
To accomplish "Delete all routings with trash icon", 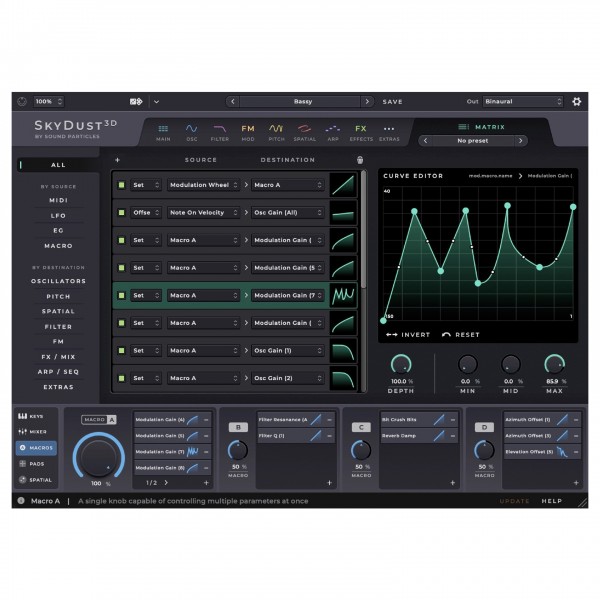I will [360, 160].
